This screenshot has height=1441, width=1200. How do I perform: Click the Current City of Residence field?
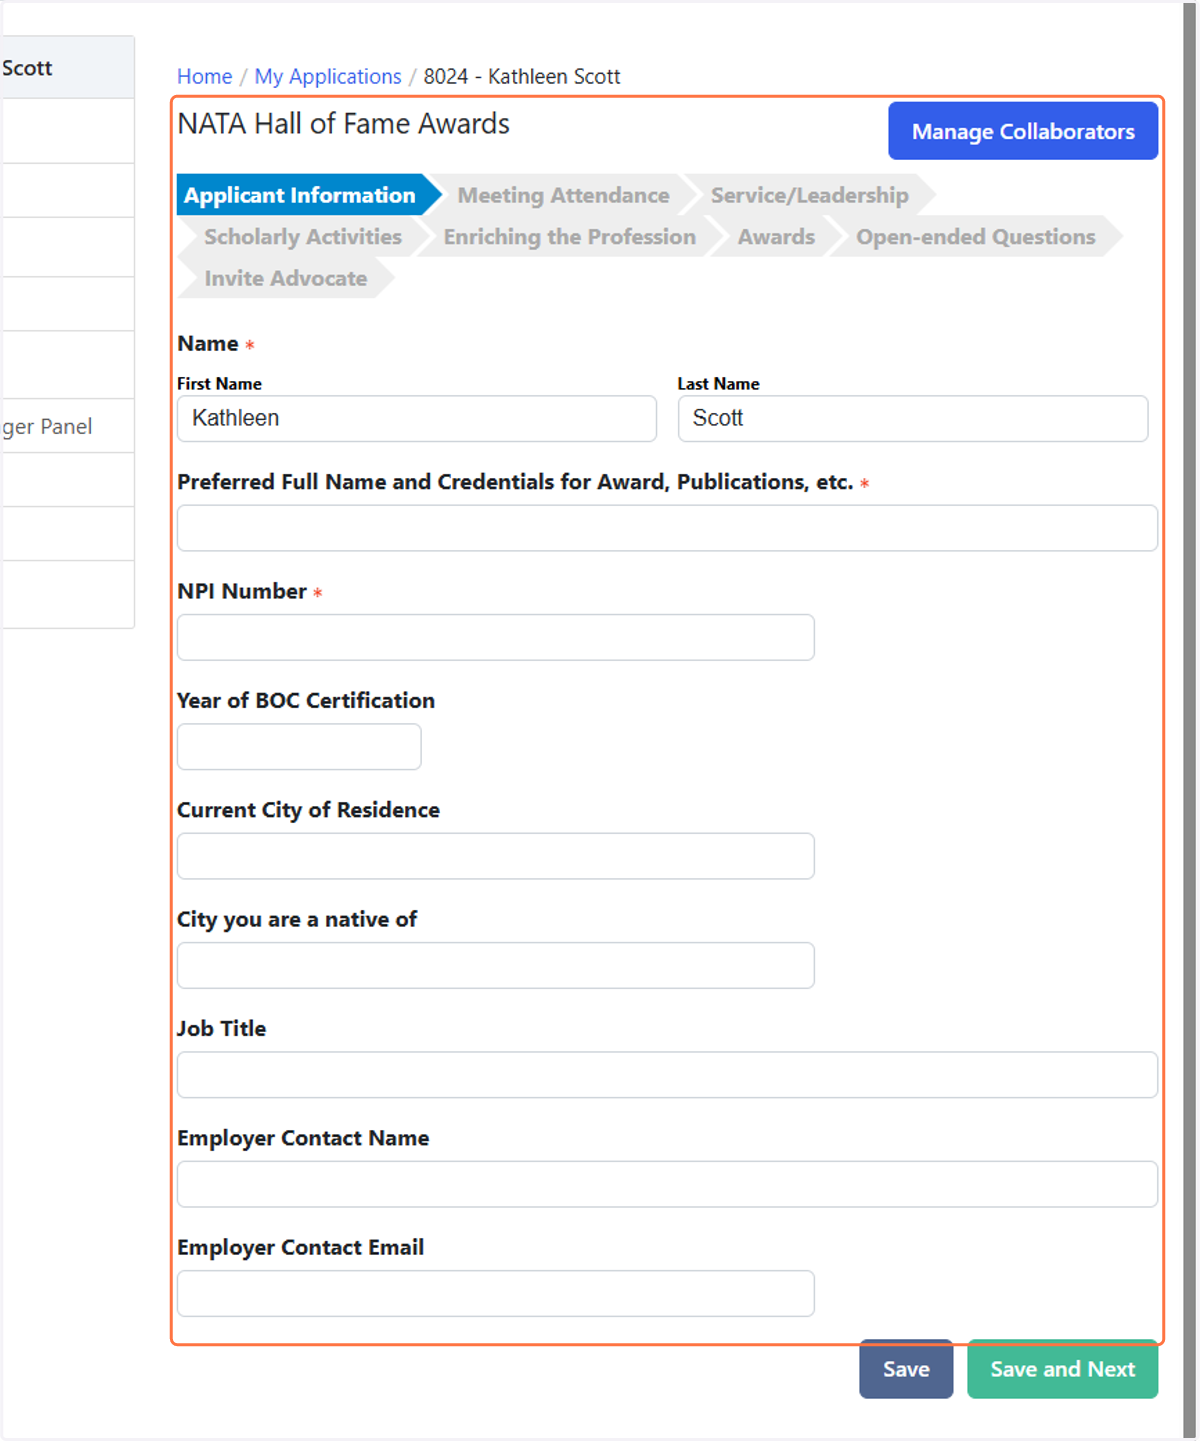[496, 856]
